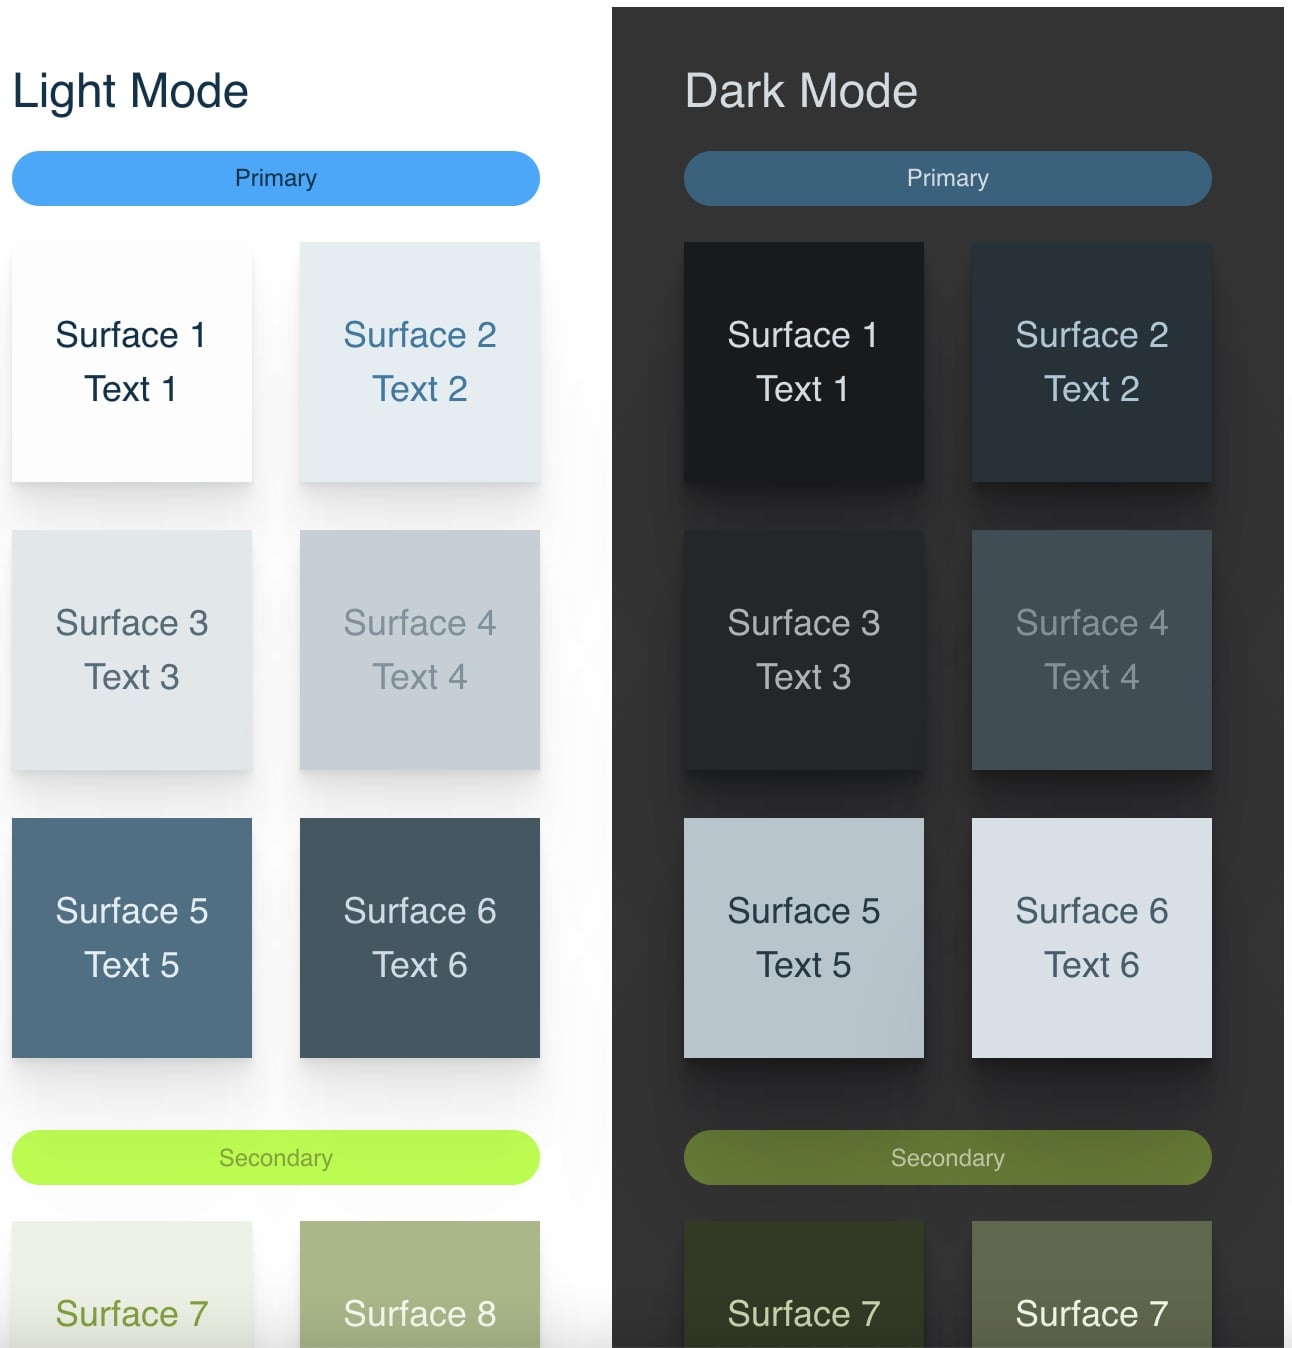The height and width of the screenshot is (1348, 1292).
Task: Click the light mode Surface 6 swatch
Action: click(x=420, y=938)
